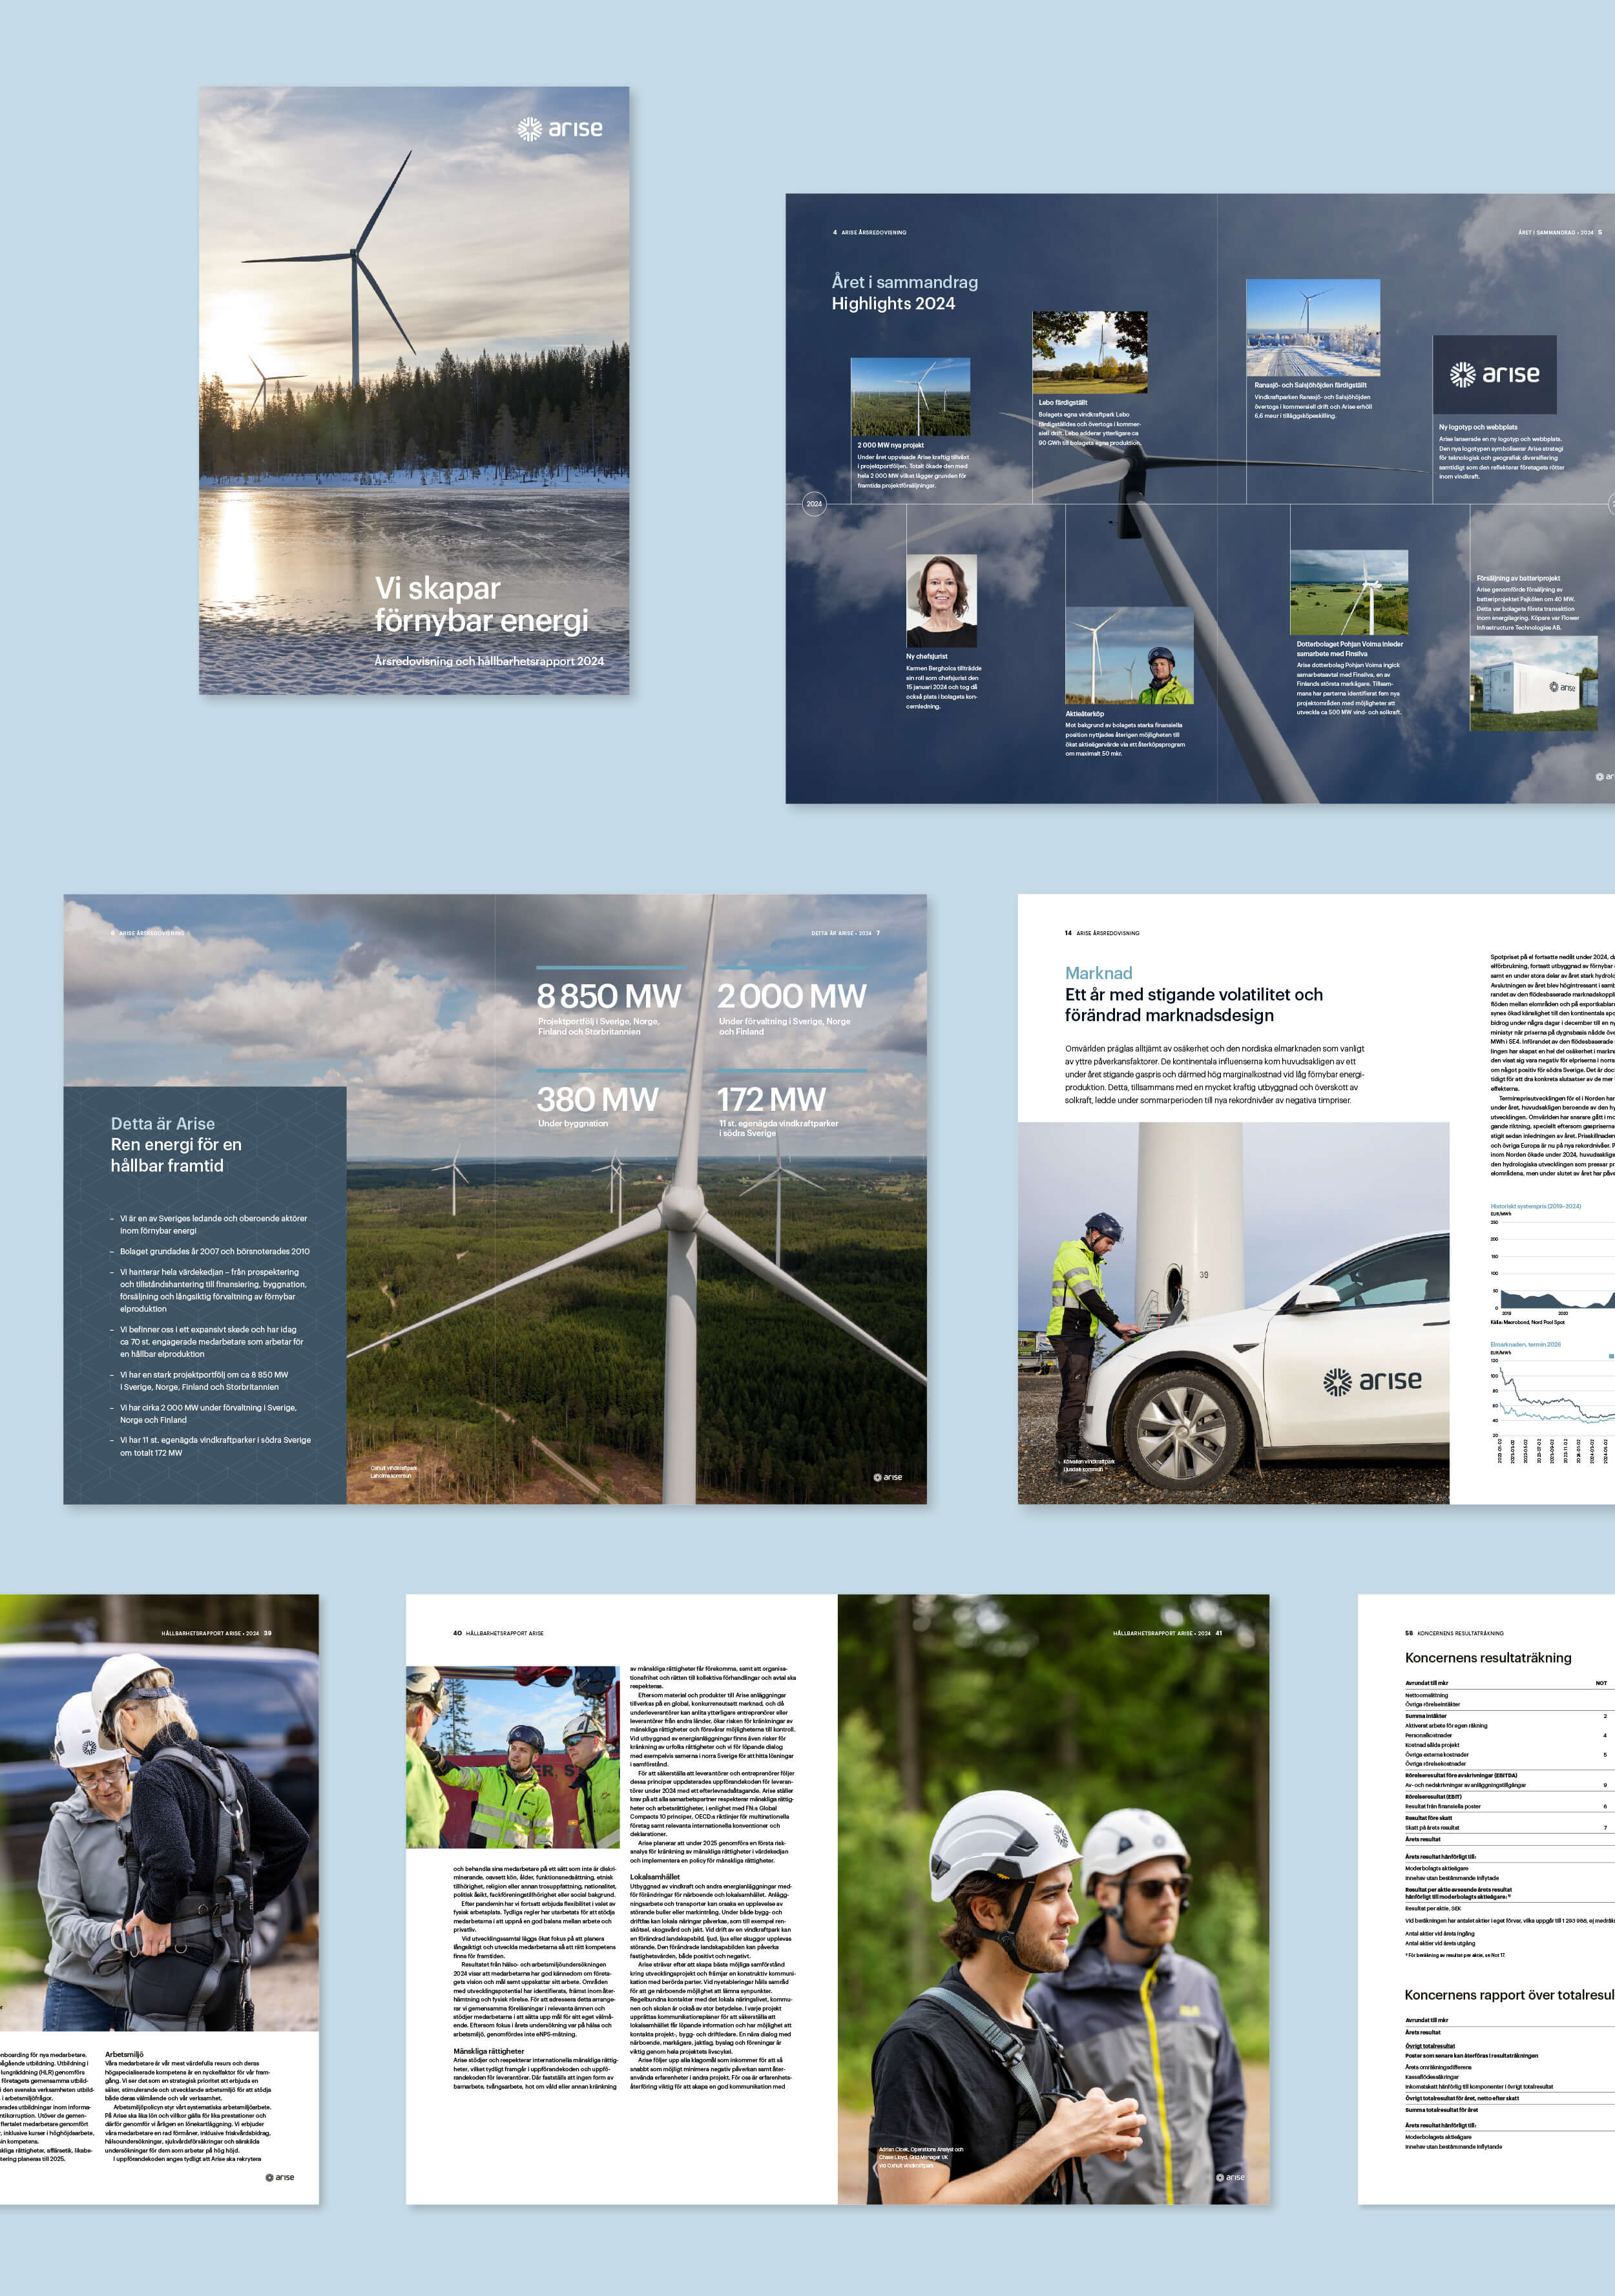
Task: Click the small arise logo on the forest spread
Action: tap(887, 1477)
